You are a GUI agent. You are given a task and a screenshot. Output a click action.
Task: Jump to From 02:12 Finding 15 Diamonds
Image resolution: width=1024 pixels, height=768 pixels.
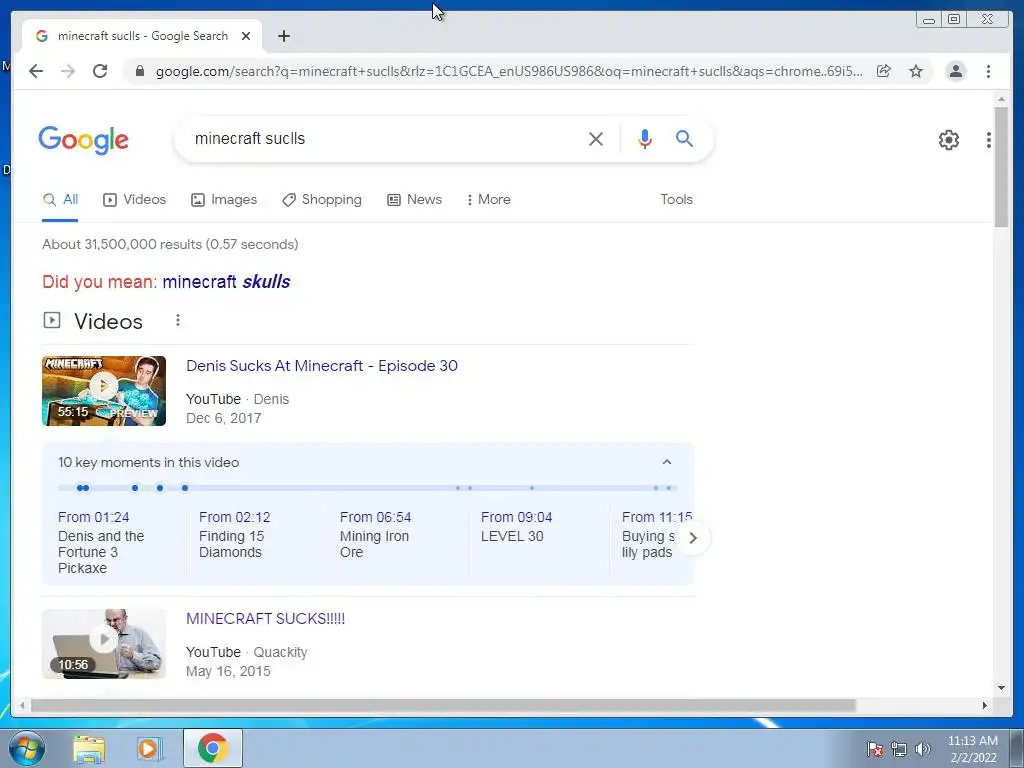pyautogui.click(x=235, y=535)
